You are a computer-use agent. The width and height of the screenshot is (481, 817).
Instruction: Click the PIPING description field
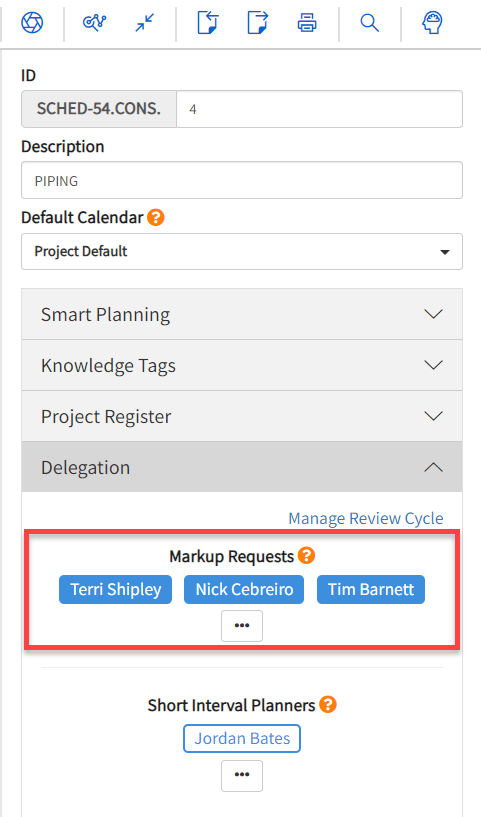(242, 180)
